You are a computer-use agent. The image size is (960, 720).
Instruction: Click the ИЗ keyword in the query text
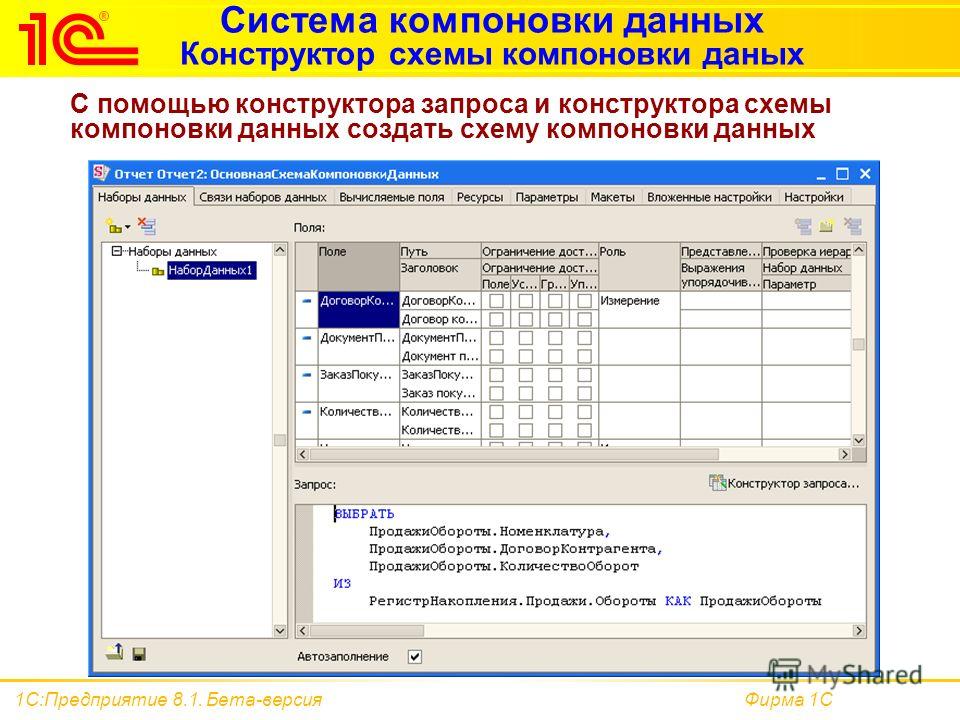(342, 583)
